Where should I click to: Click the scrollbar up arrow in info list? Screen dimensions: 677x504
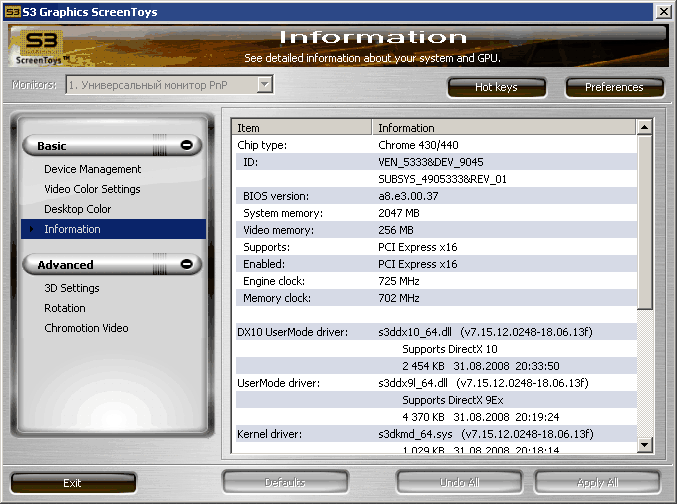644,127
